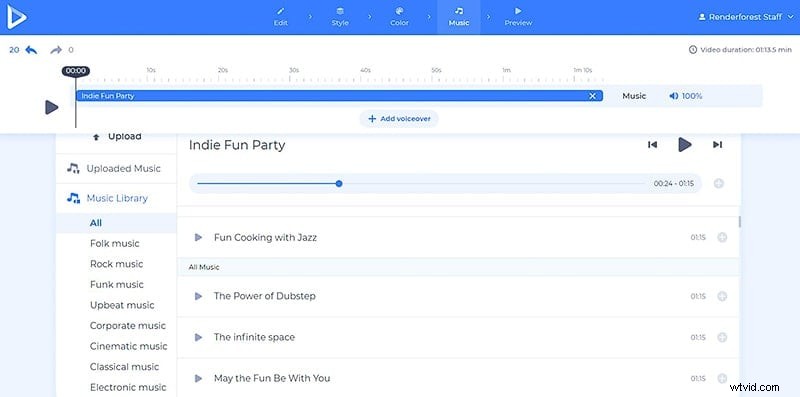Add The Power of Dubstep to timeline

722,296
